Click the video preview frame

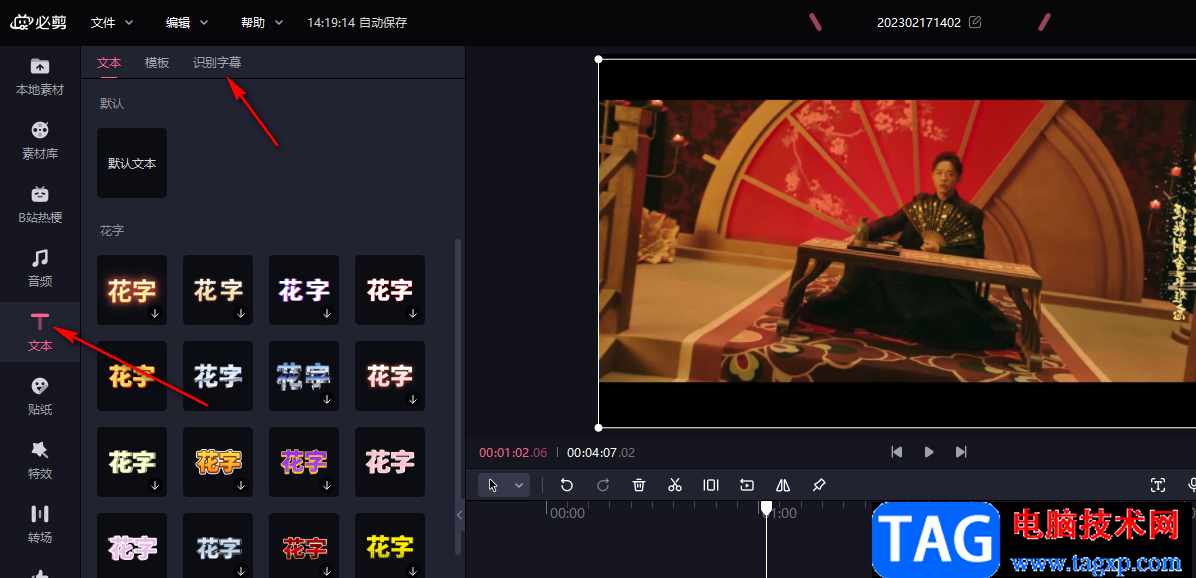897,241
